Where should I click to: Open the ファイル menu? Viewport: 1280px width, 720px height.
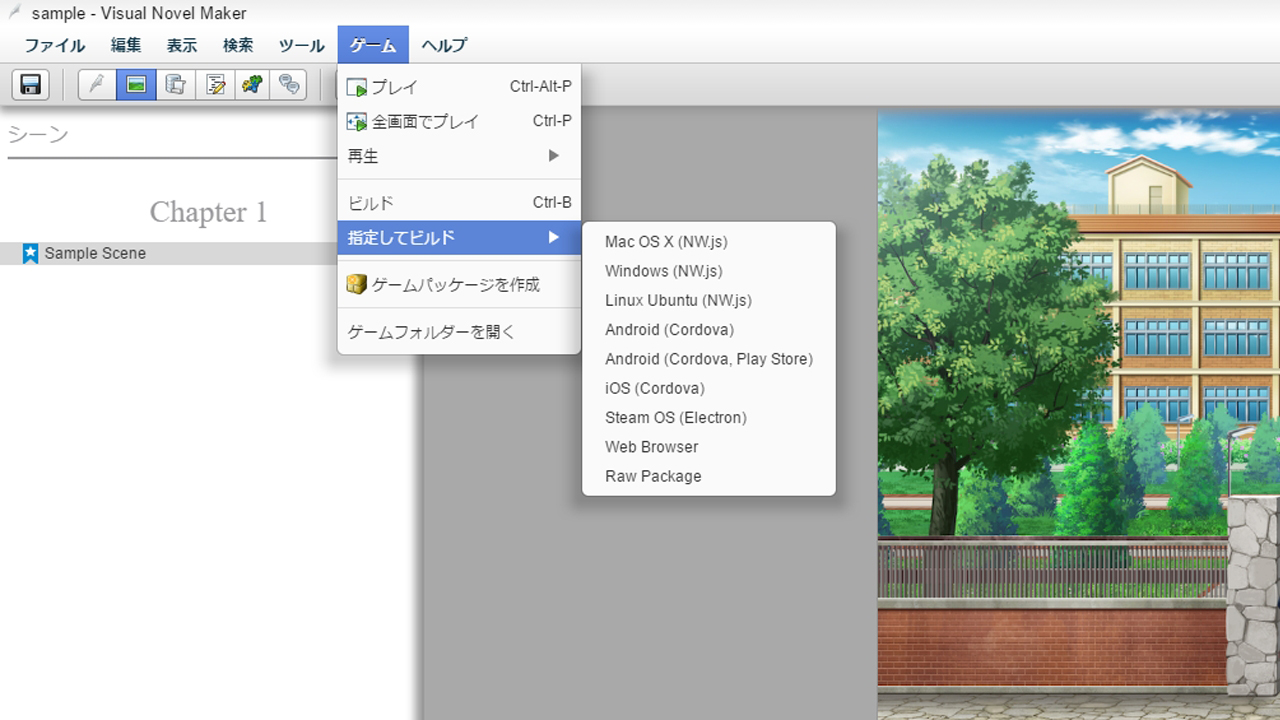point(55,45)
